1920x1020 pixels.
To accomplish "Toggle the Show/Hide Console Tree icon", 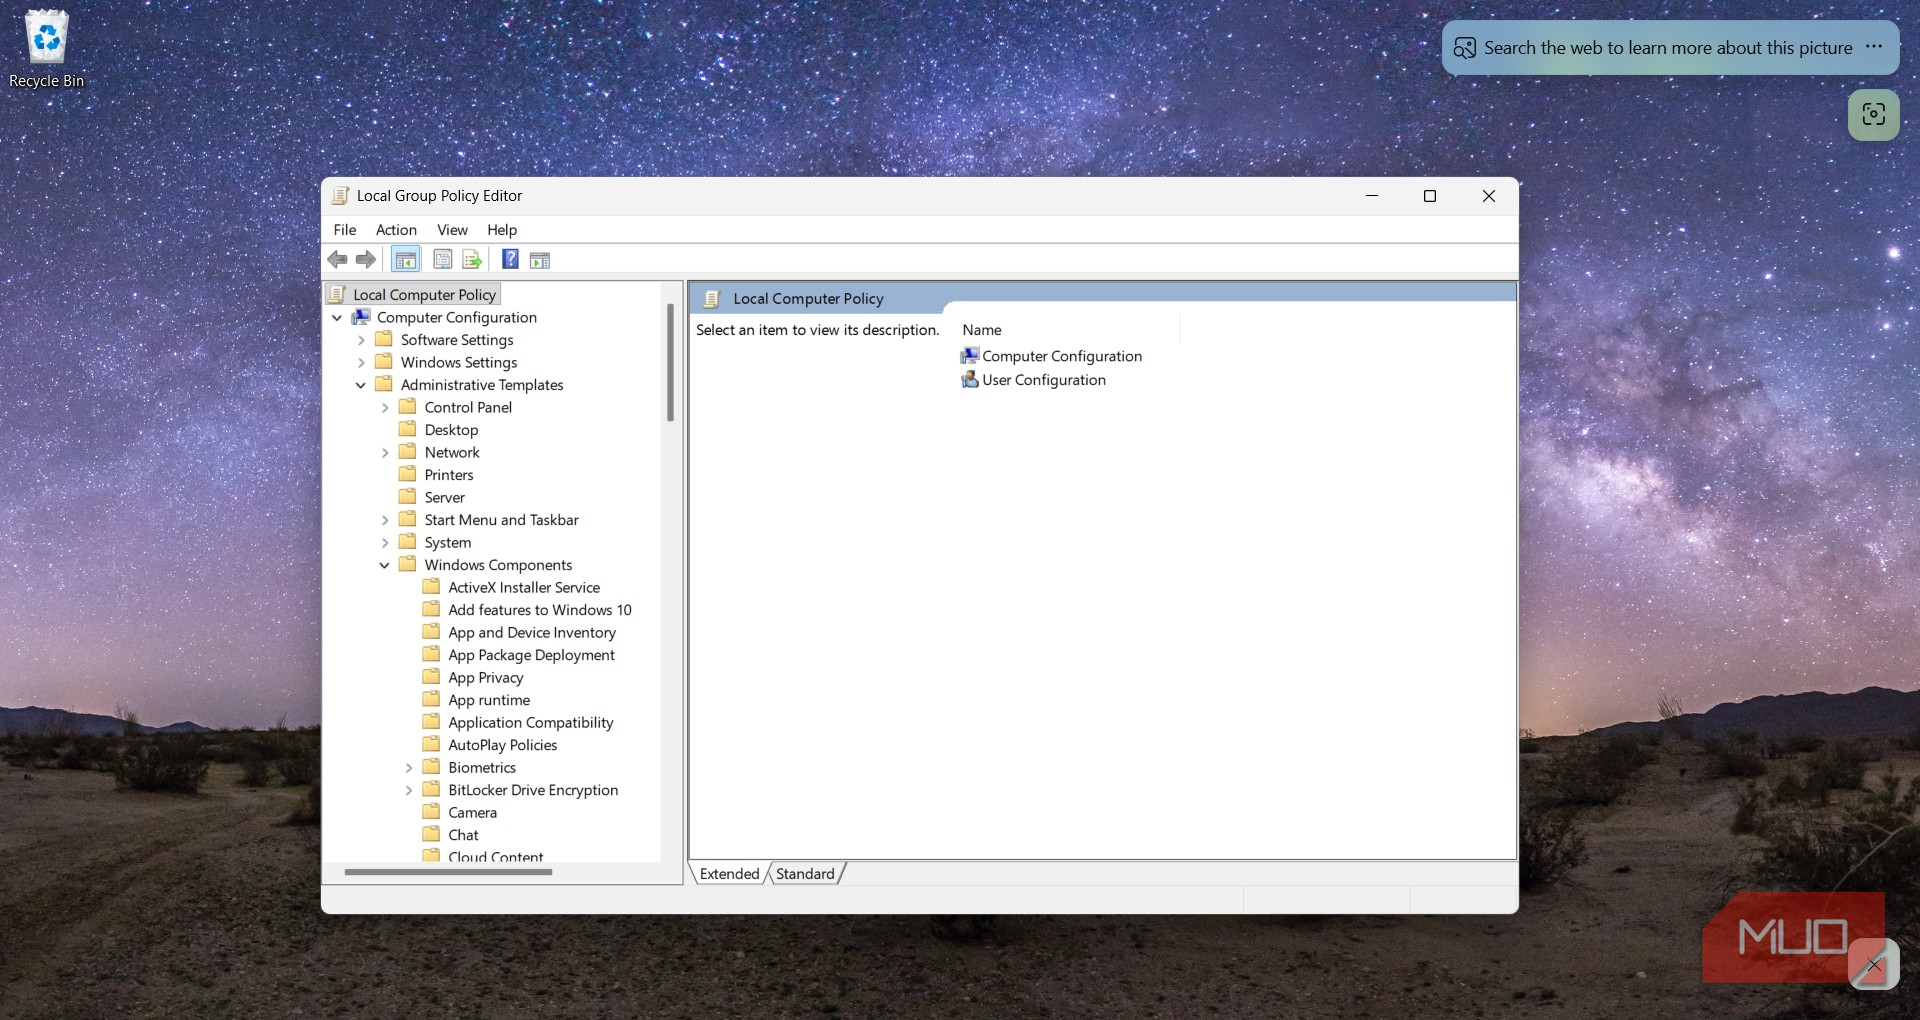I will point(405,260).
